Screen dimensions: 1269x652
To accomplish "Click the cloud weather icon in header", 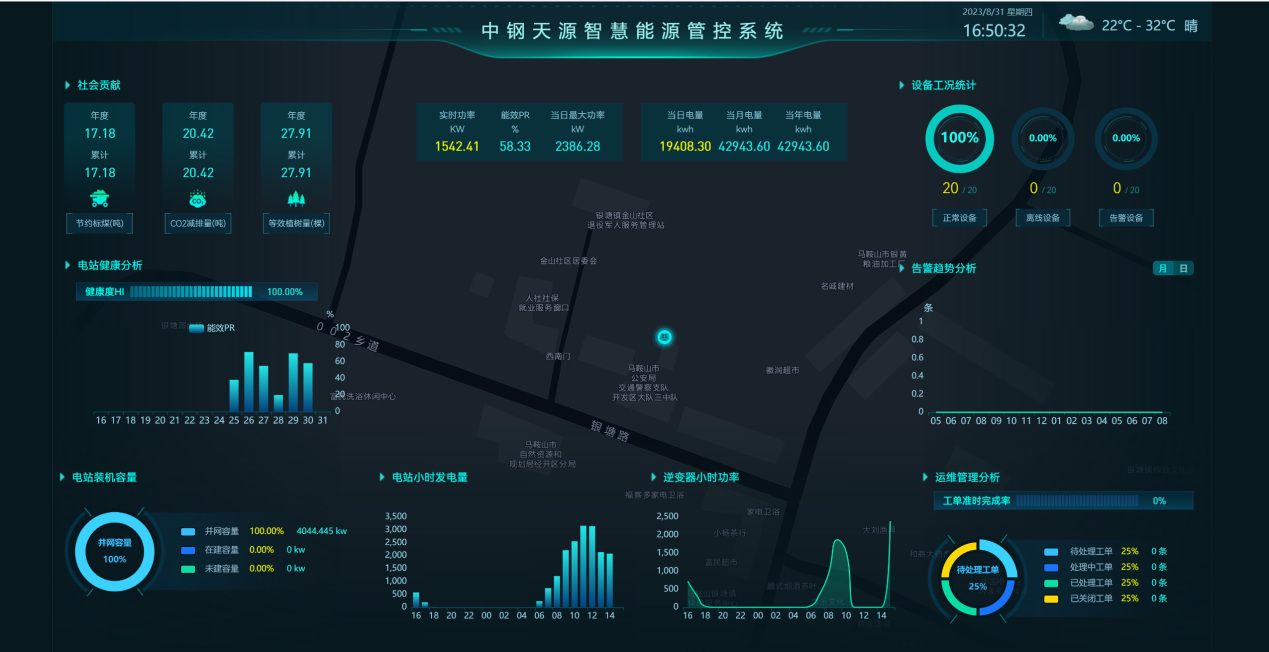I will 1076,23.
